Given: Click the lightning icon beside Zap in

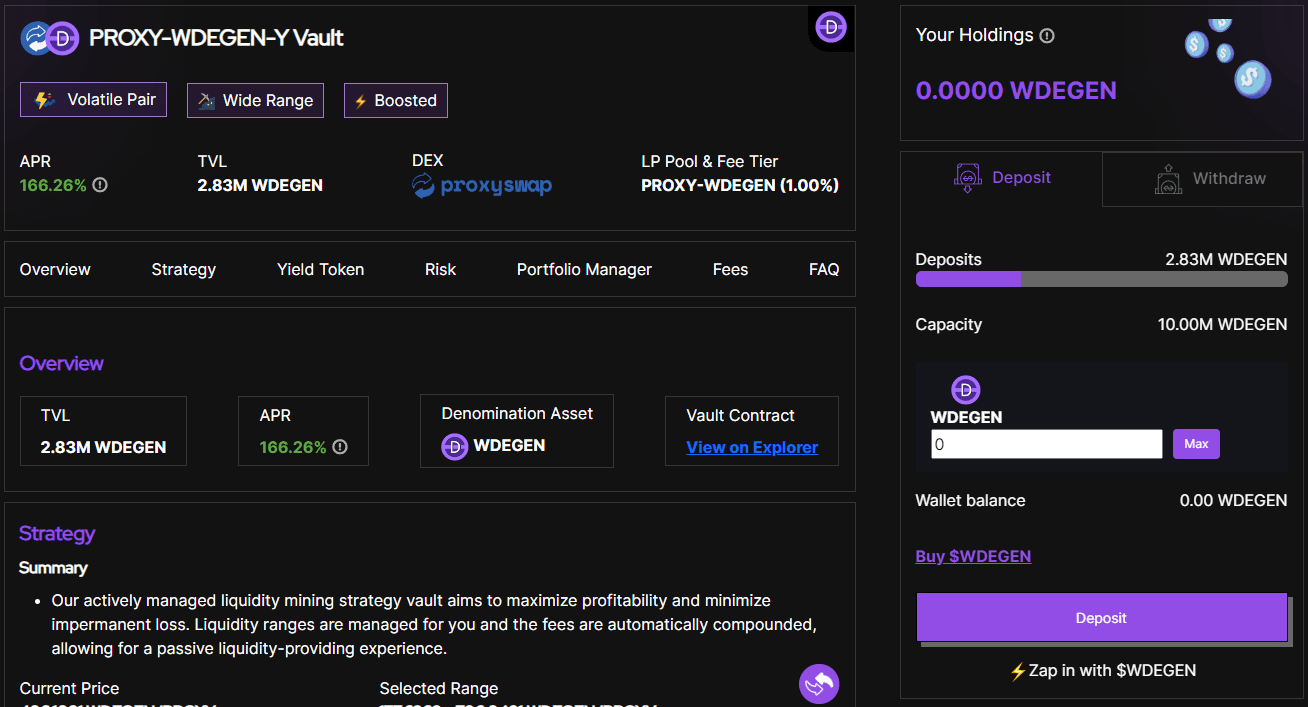Looking at the screenshot, I should (x=1018, y=671).
